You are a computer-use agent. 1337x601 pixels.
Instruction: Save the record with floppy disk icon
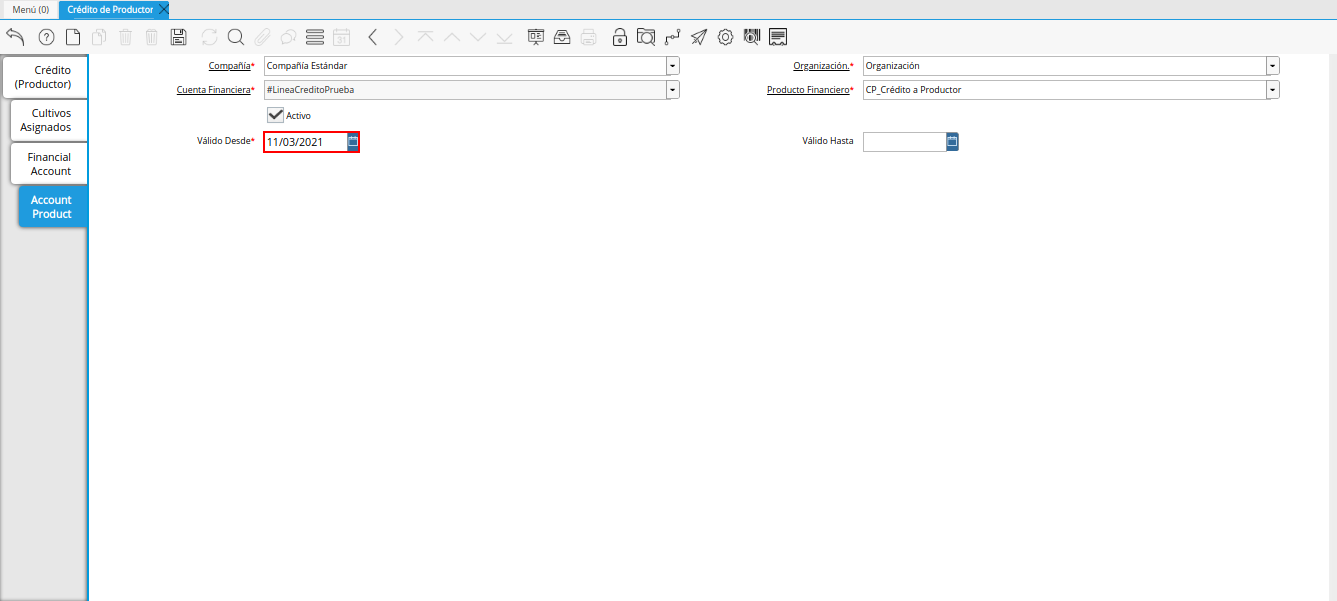click(x=179, y=37)
